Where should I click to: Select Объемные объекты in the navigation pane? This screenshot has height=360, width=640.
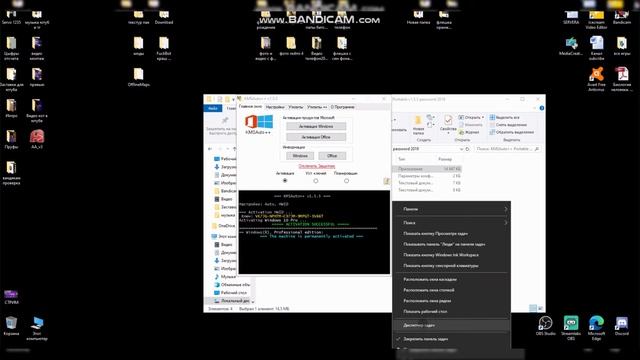232,285
